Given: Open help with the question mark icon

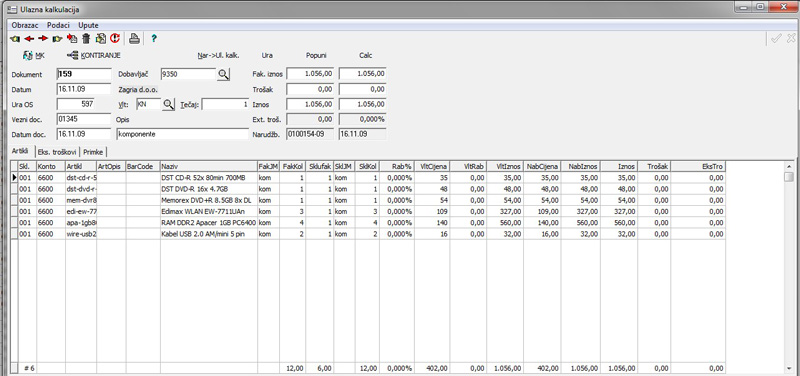Looking at the screenshot, I should click(154, 38).
